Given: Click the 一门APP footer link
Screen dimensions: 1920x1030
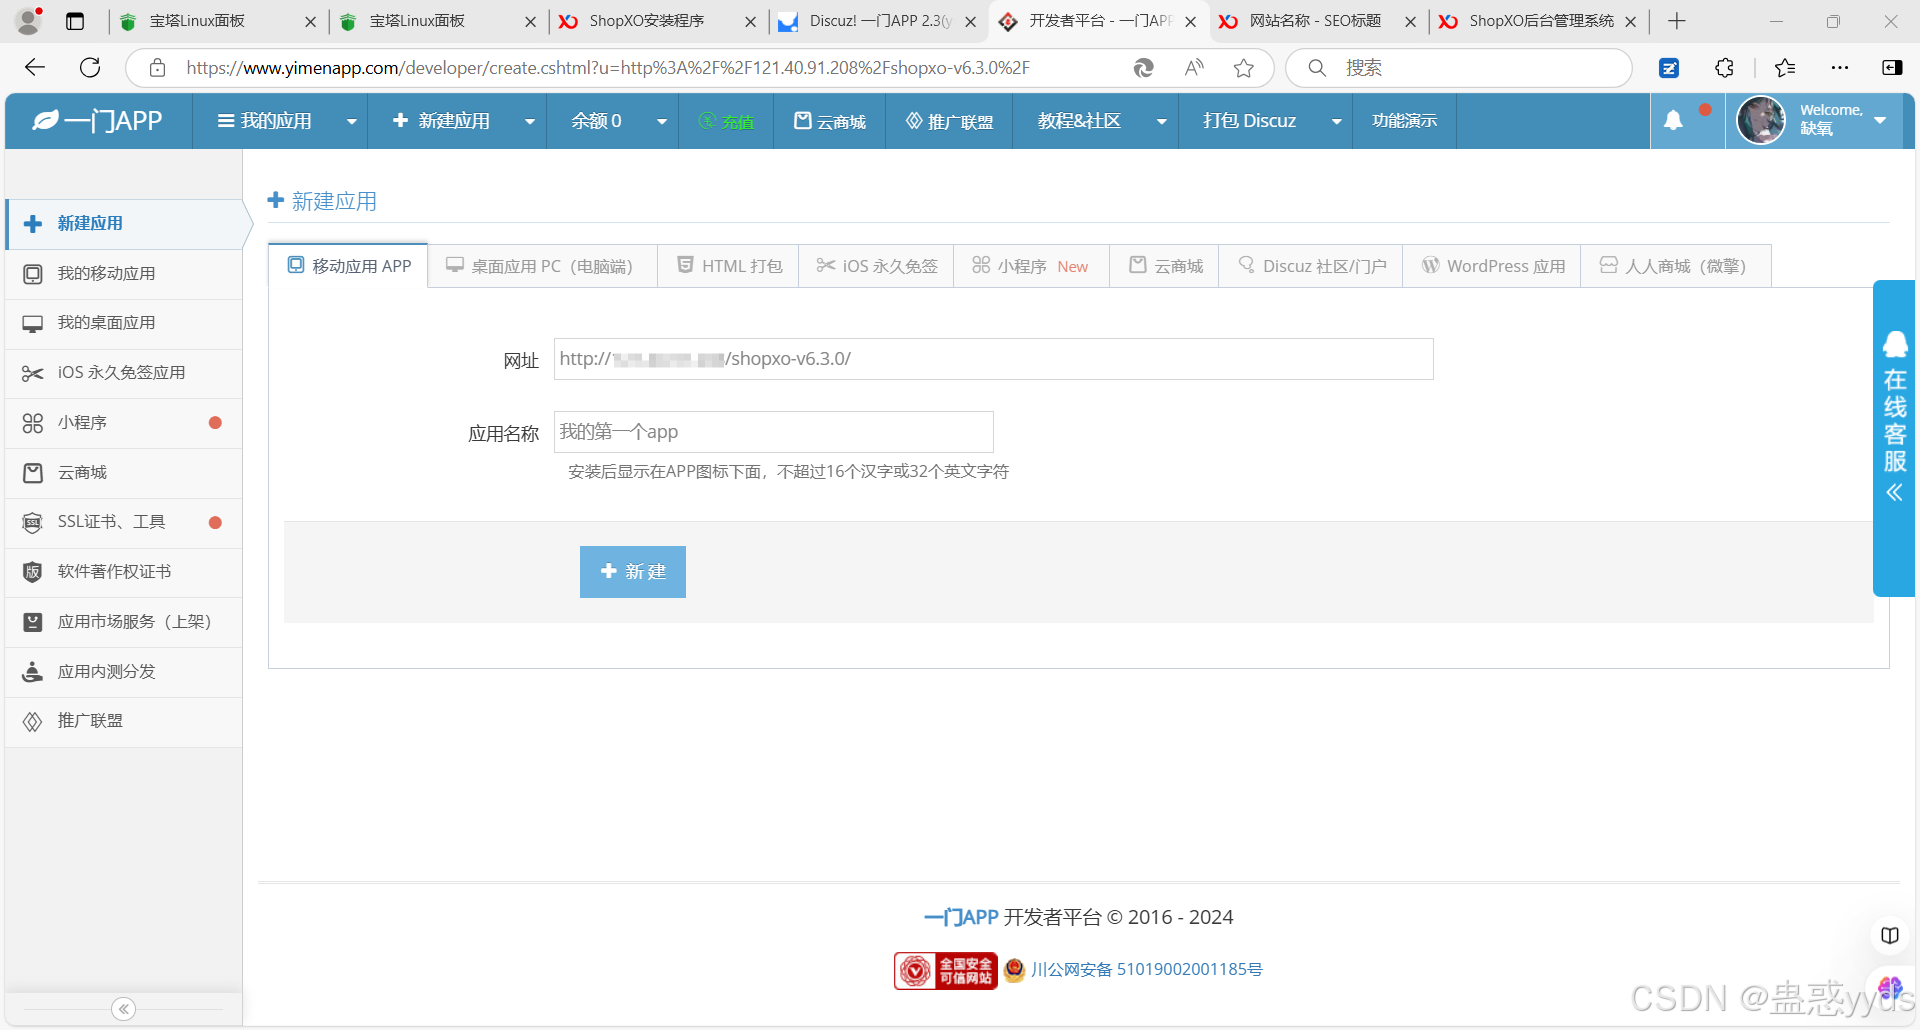Looking at the screenshot, I should (961, 918).
